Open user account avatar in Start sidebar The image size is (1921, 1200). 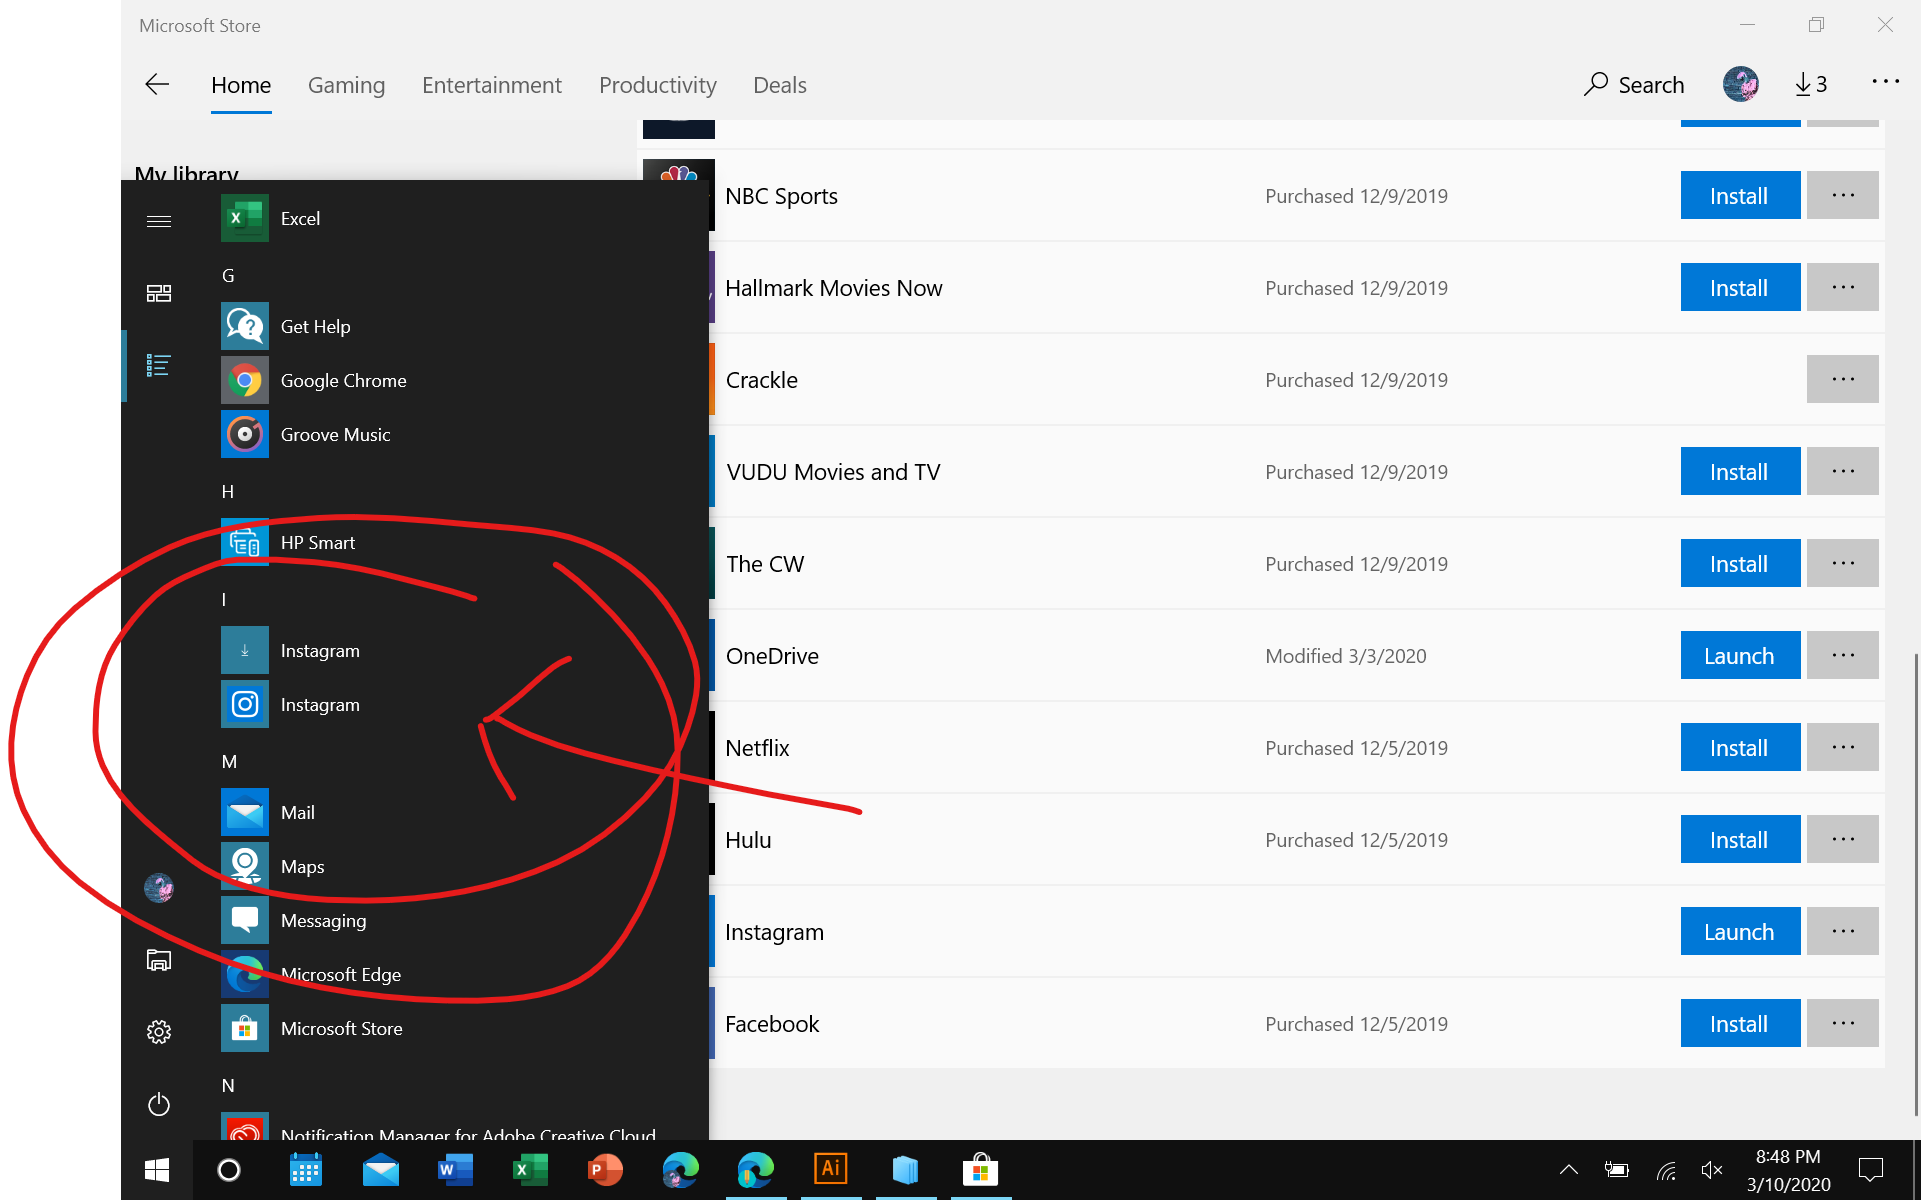tap(159, 887)
